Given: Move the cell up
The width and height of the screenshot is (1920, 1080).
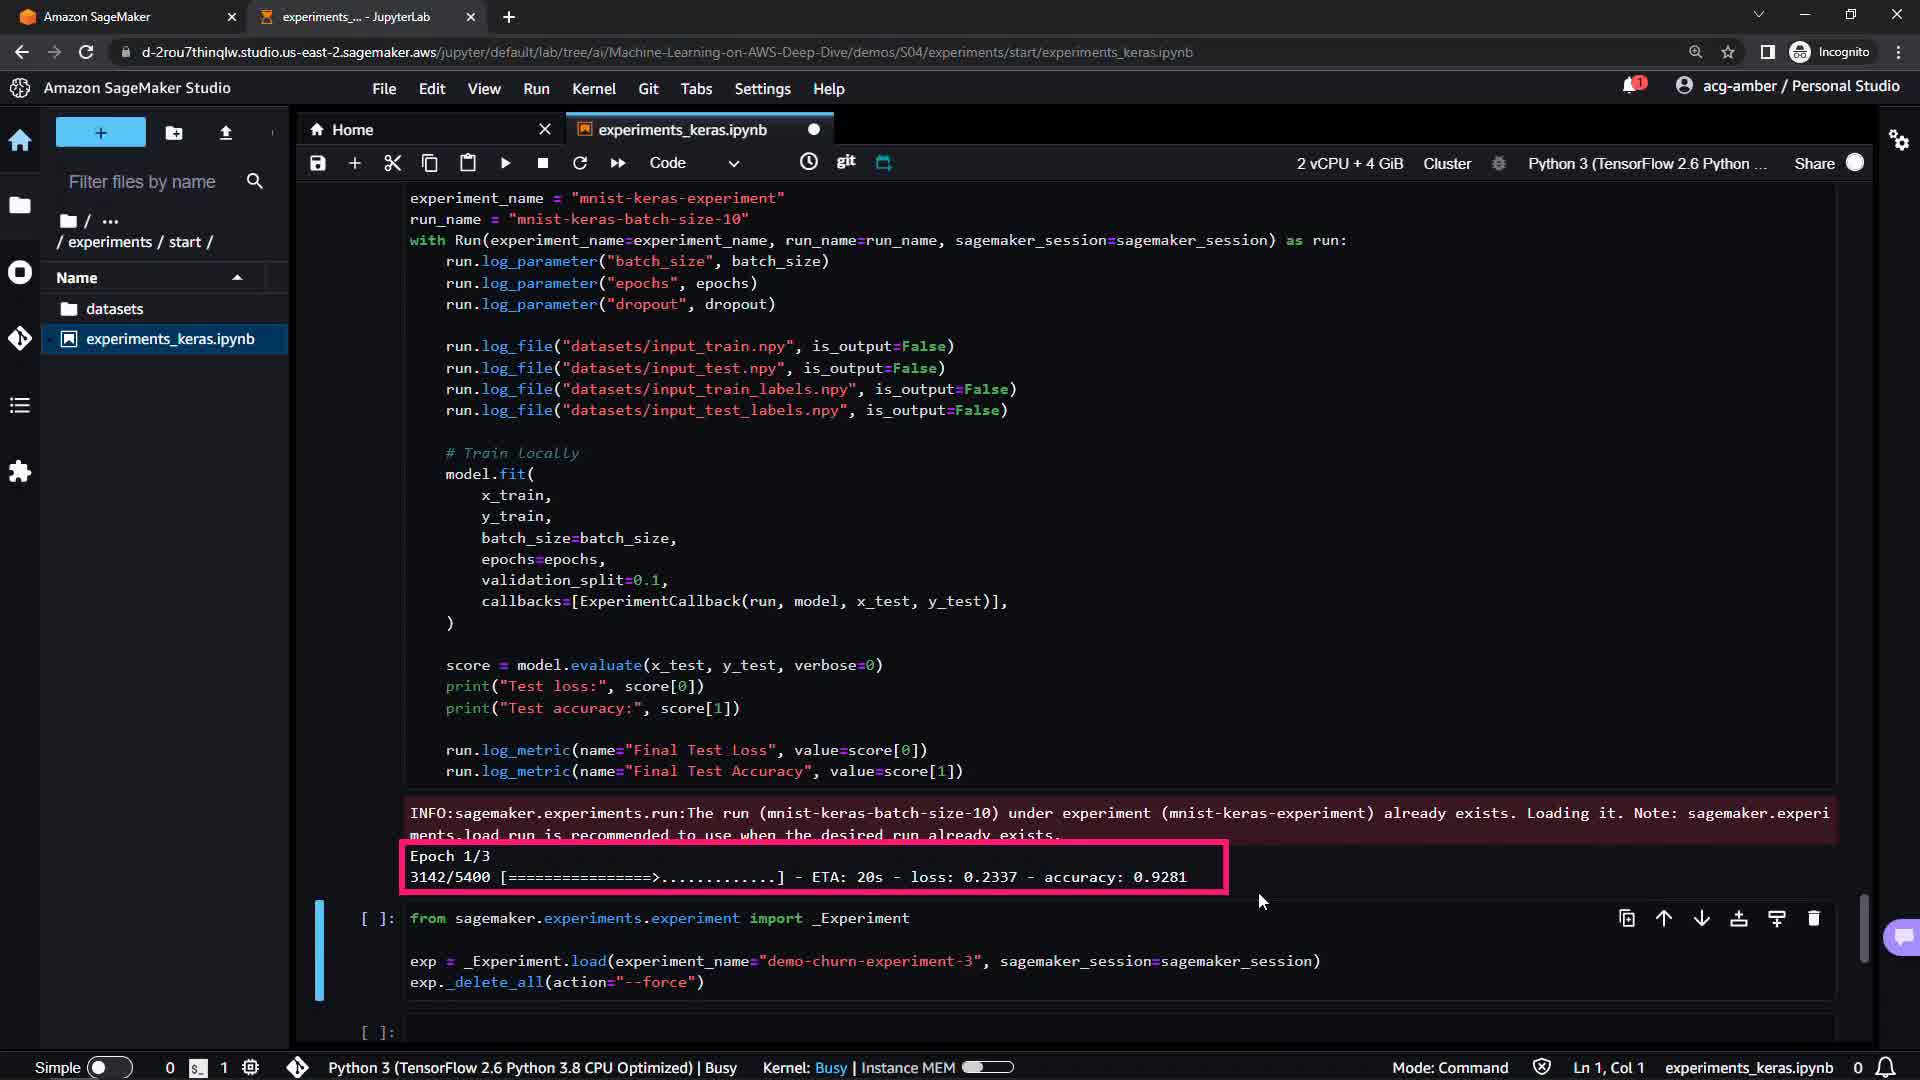Looking at the screenshot, I should (x=1664, y=918).
